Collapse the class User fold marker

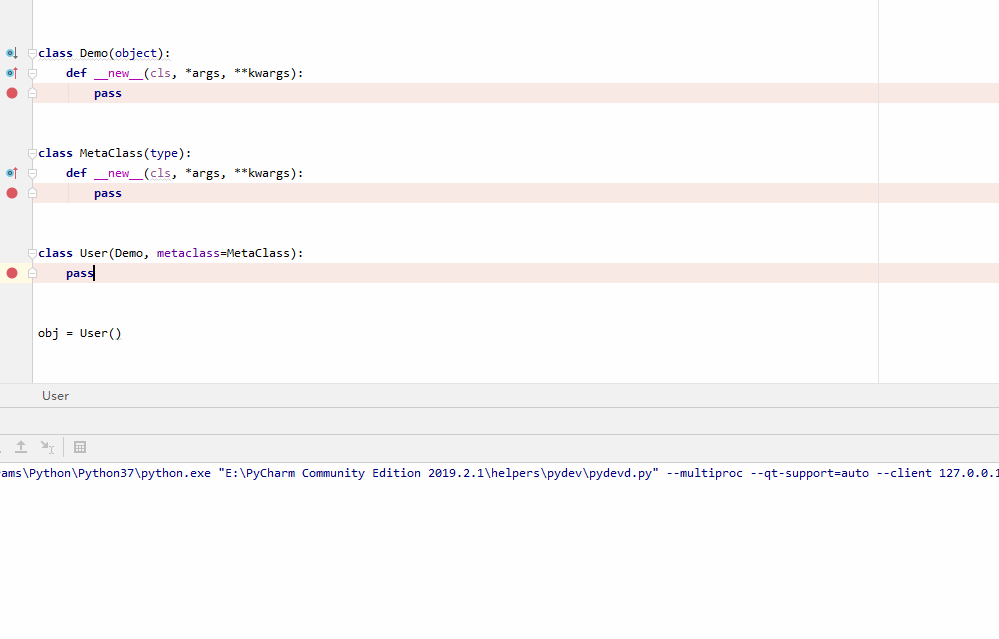(32, 254)
